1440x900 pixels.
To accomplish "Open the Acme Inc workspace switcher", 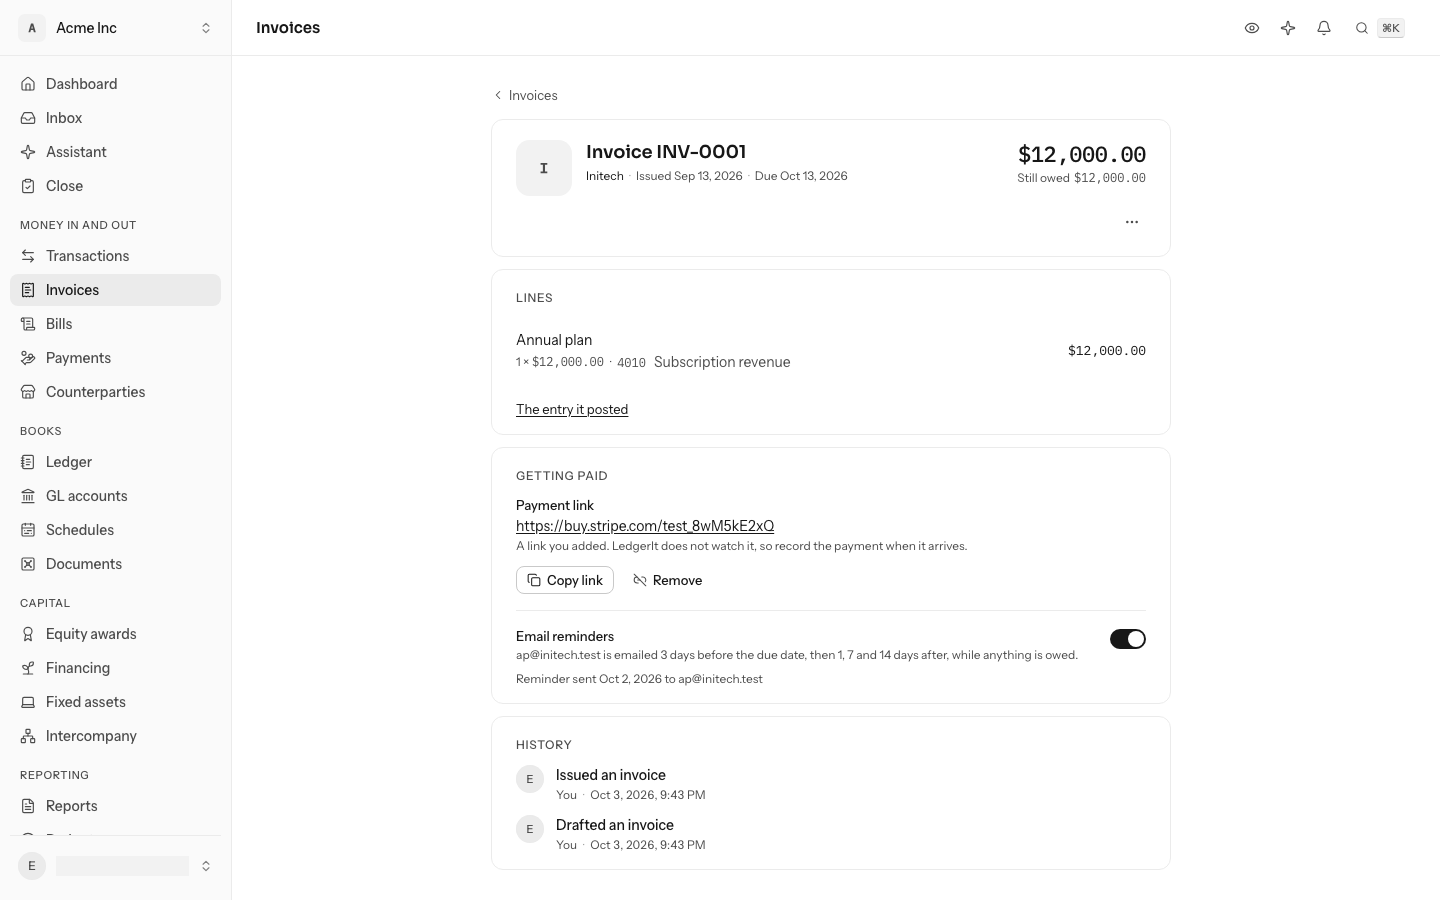I will pos(116,28).
